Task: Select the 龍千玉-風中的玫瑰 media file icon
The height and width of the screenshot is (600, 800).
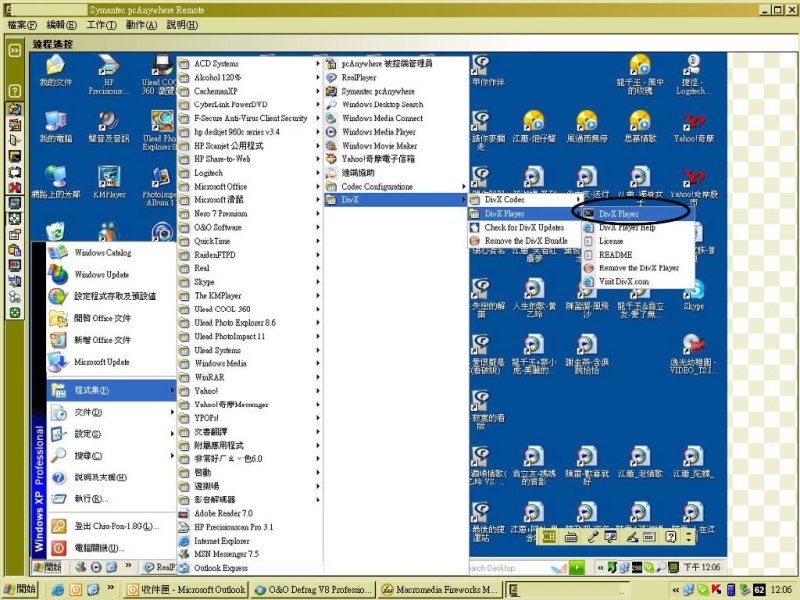Action: click(x=640, y=74)
